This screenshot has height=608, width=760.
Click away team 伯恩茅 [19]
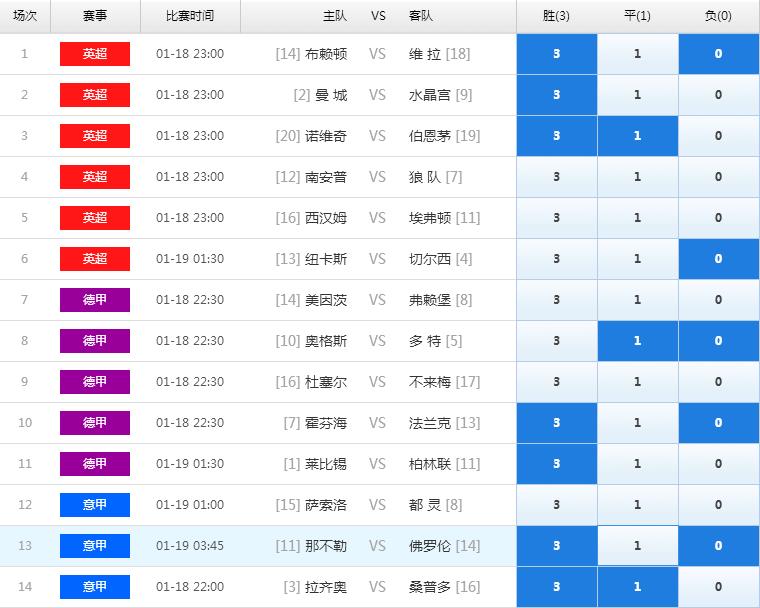[444, 136]
